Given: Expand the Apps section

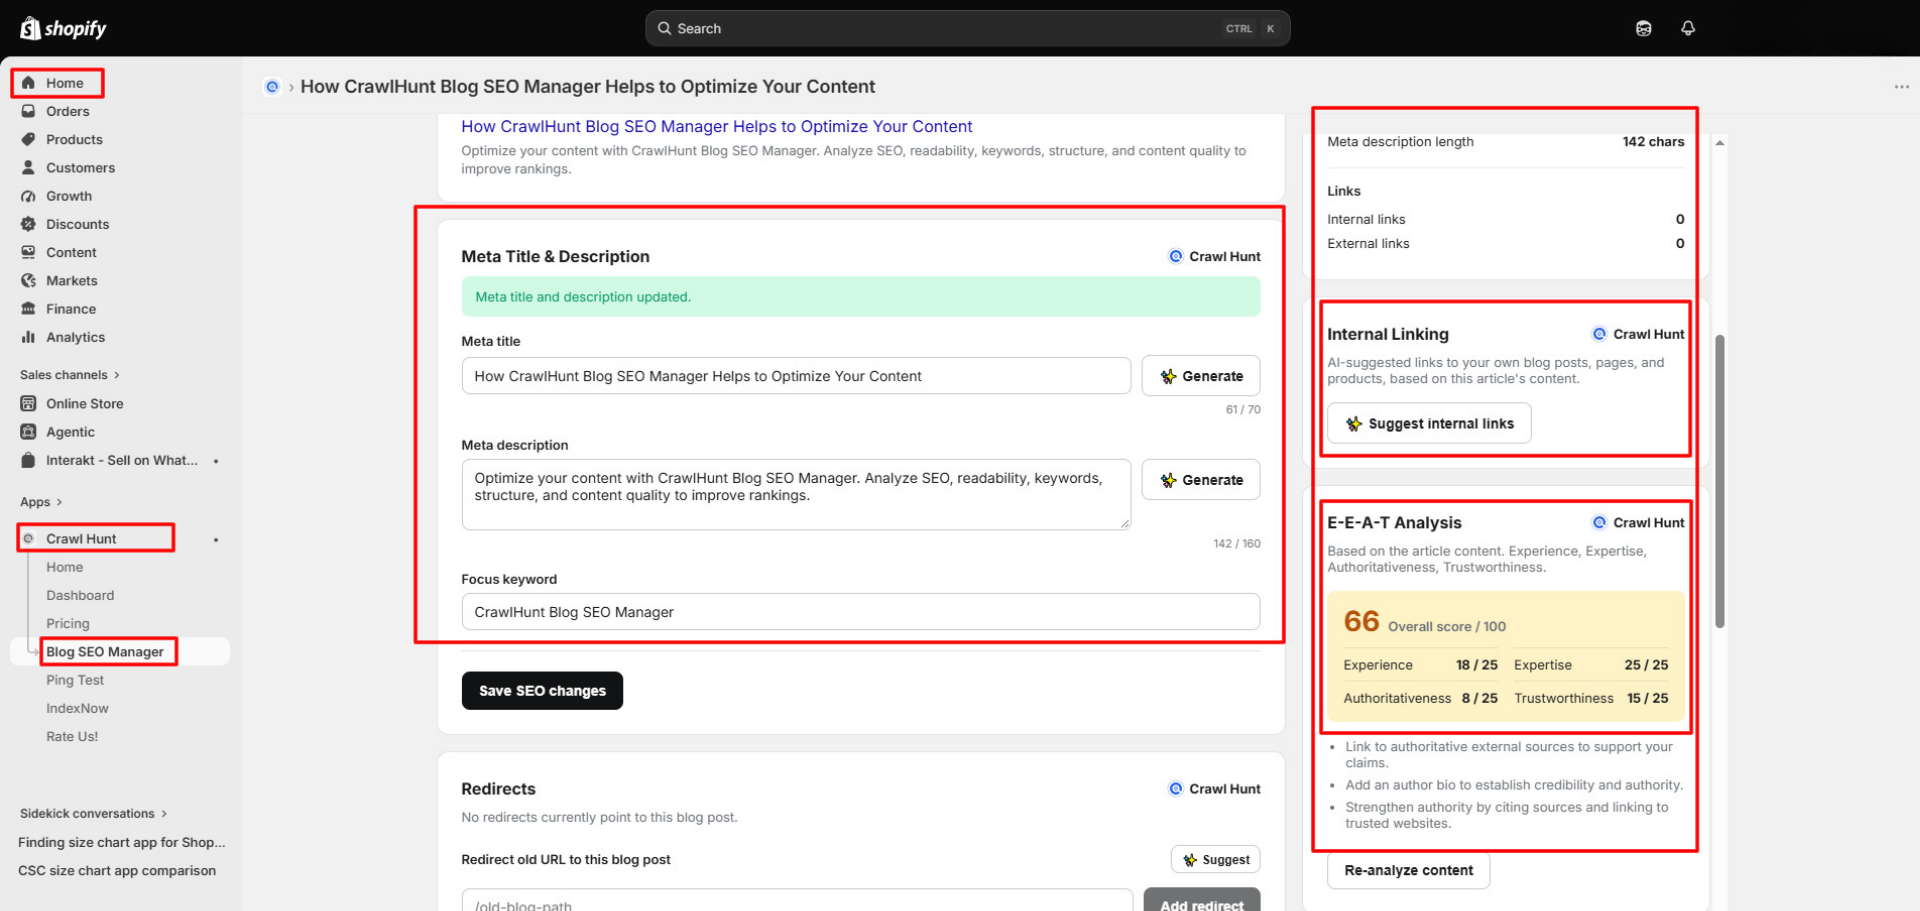Looking at the screenshot, I should pyautogui.click(x=41, y=502).
